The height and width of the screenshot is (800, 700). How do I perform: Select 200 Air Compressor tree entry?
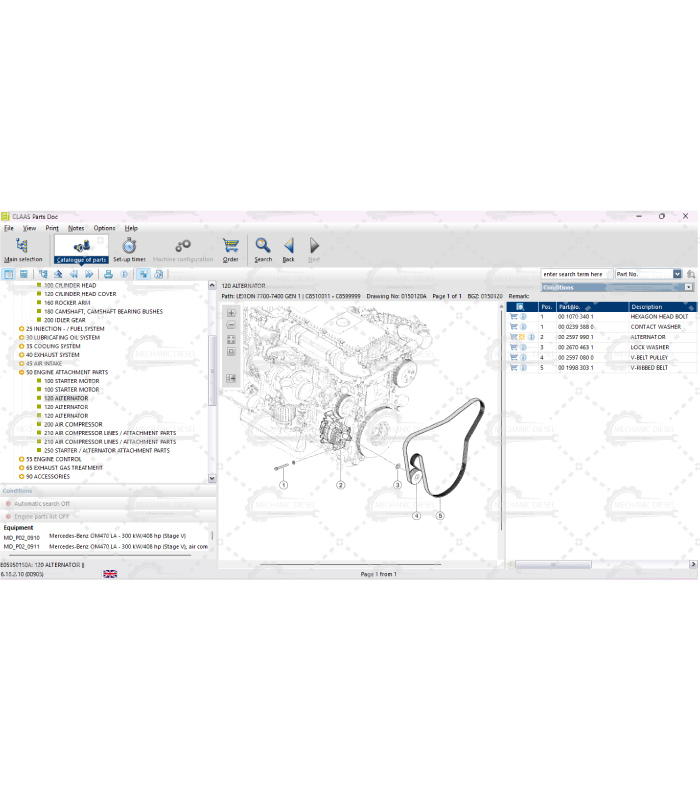72,424
